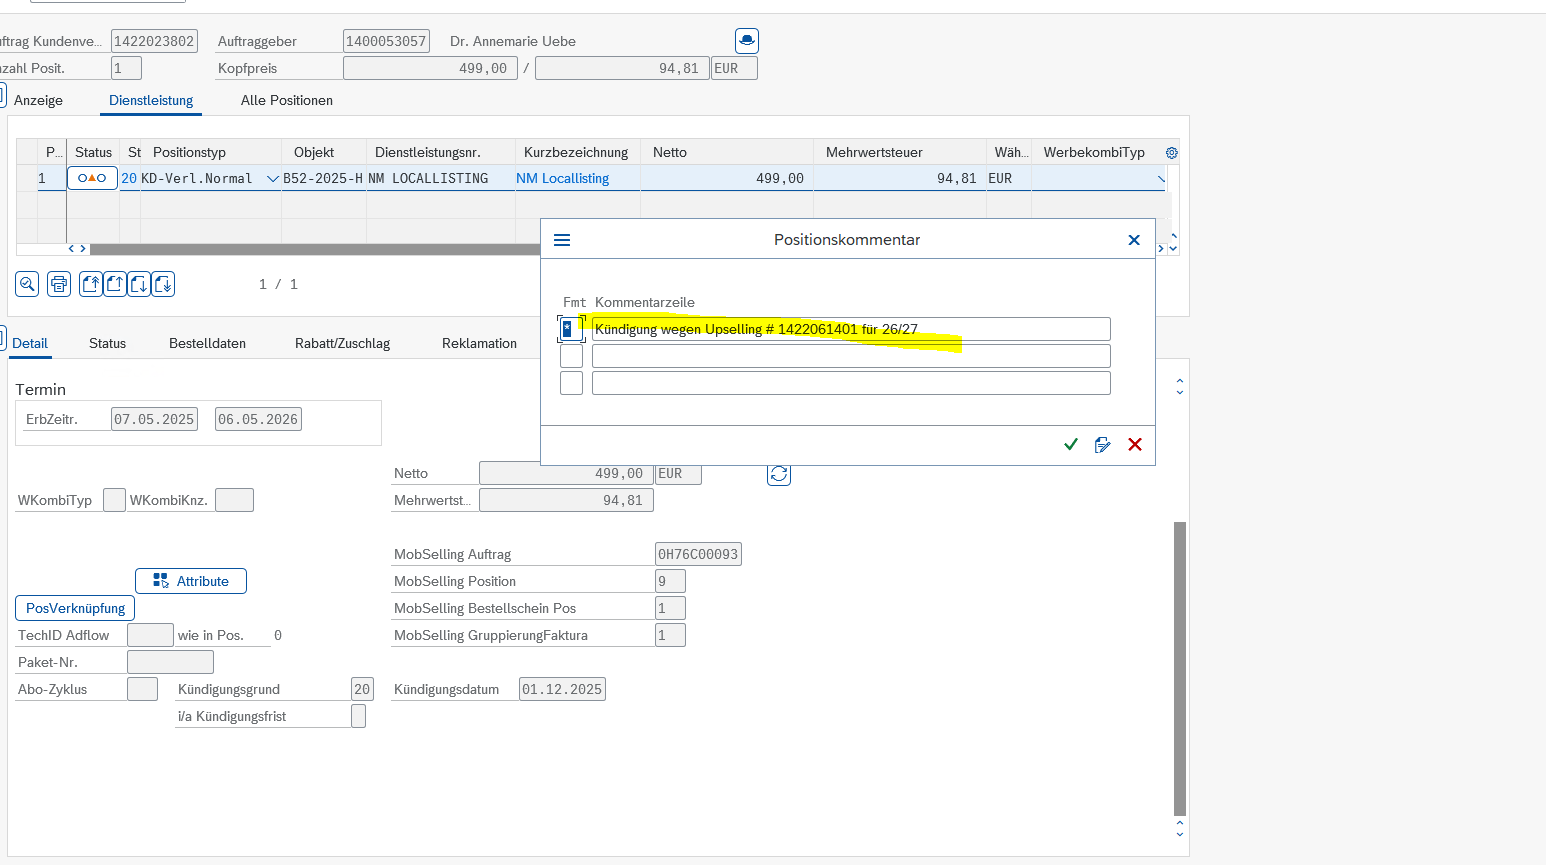1546x865 pixels.
Task: Click the PosVerknüpfung button
Action: 75,608
